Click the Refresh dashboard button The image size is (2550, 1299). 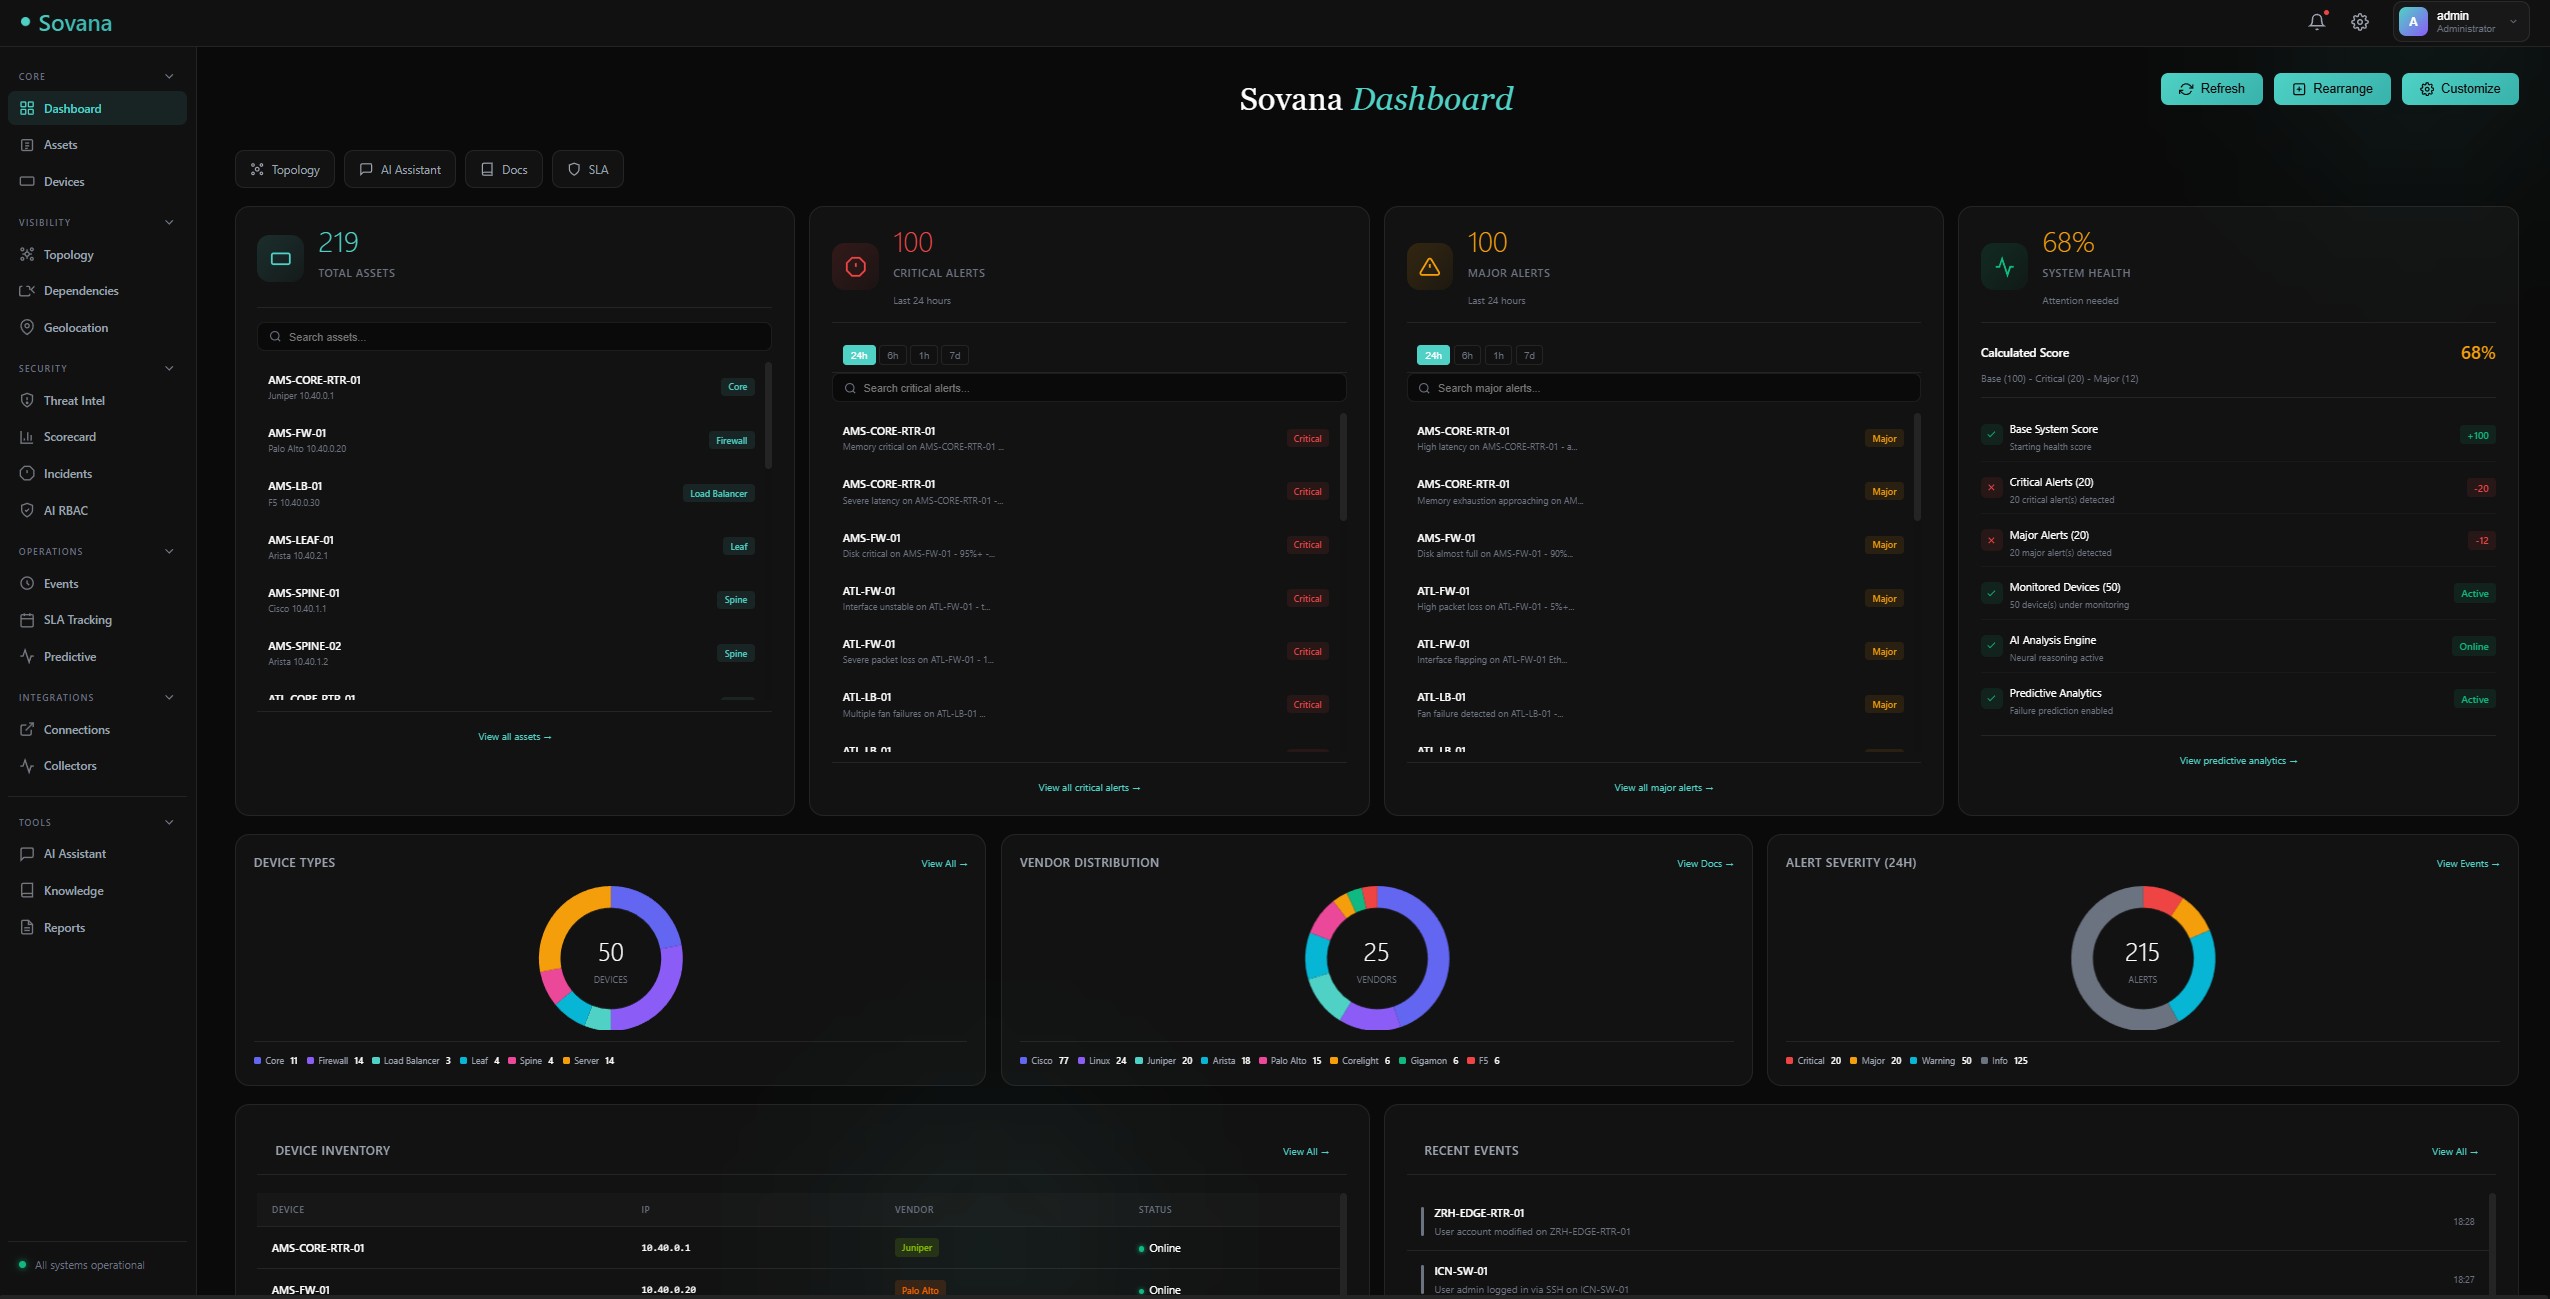[x=2210, y=88]
